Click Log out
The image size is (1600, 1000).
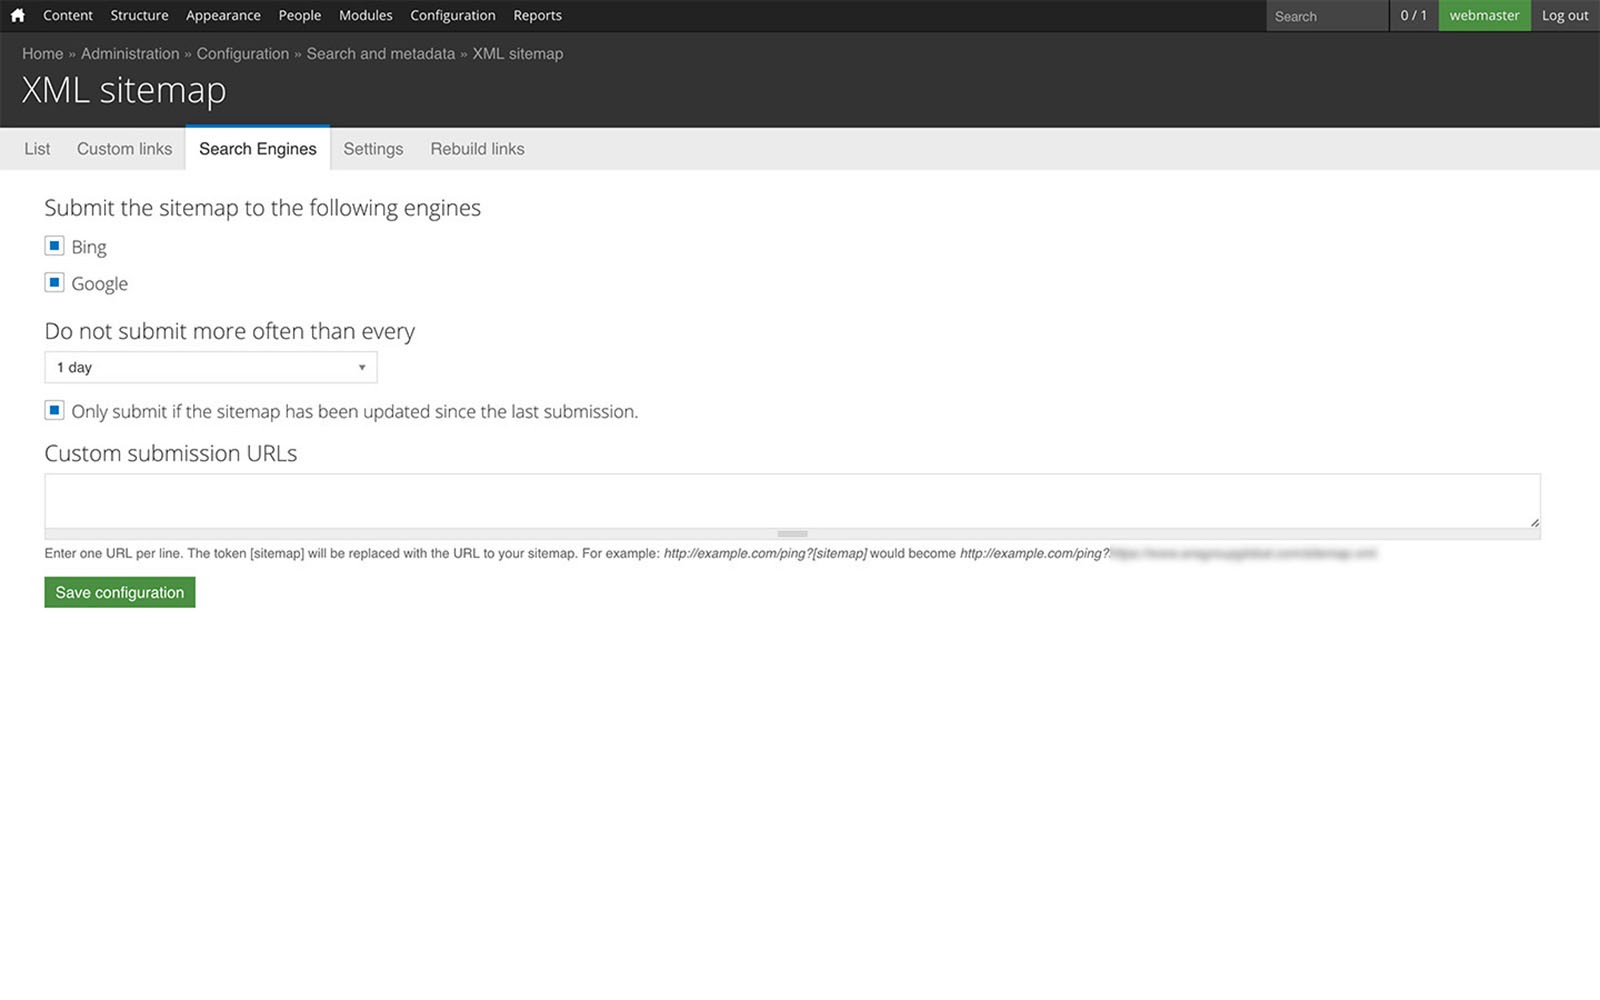coord(1565,15)
